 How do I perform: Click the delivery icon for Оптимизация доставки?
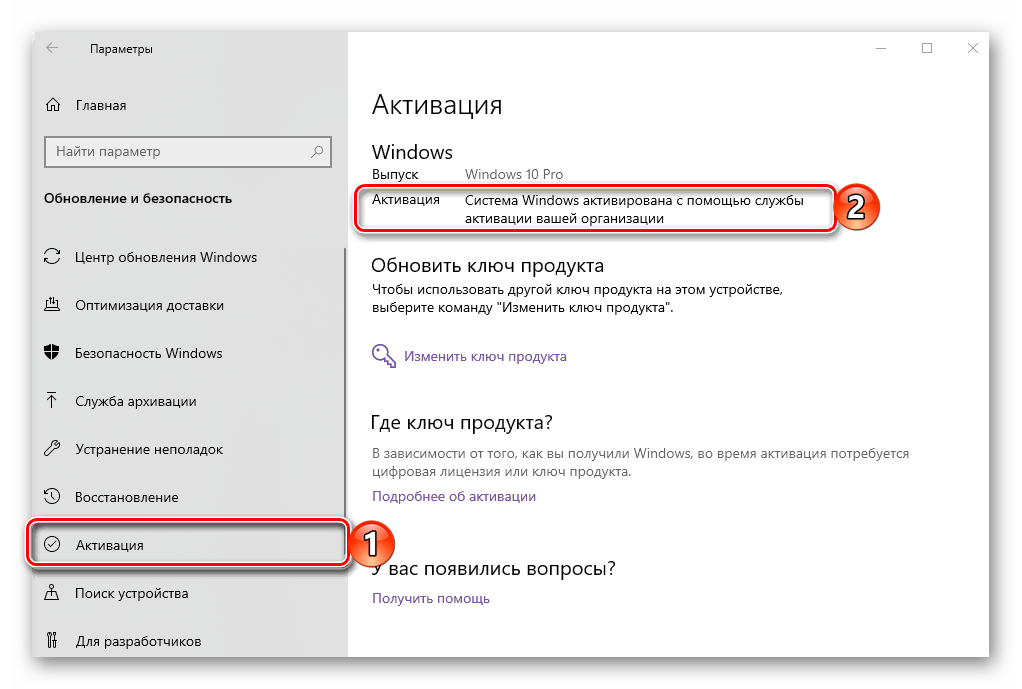tap(52, 304)
